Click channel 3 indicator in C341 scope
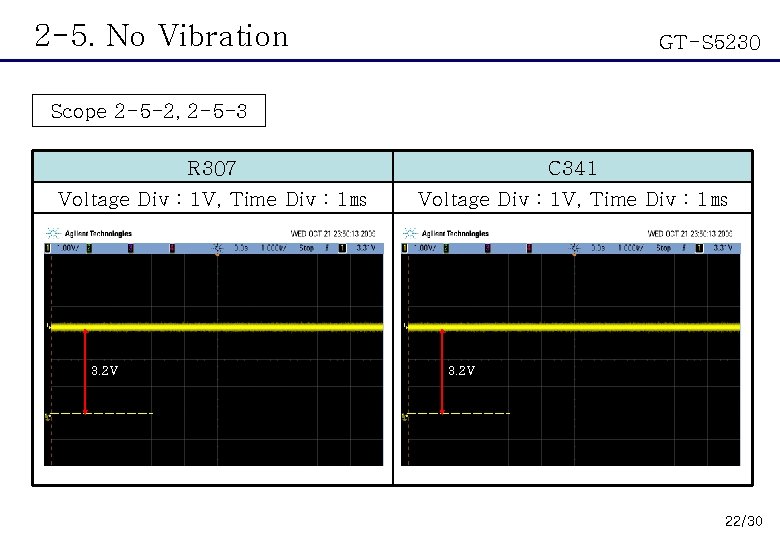The image size is (780, 540). (488, 248)
